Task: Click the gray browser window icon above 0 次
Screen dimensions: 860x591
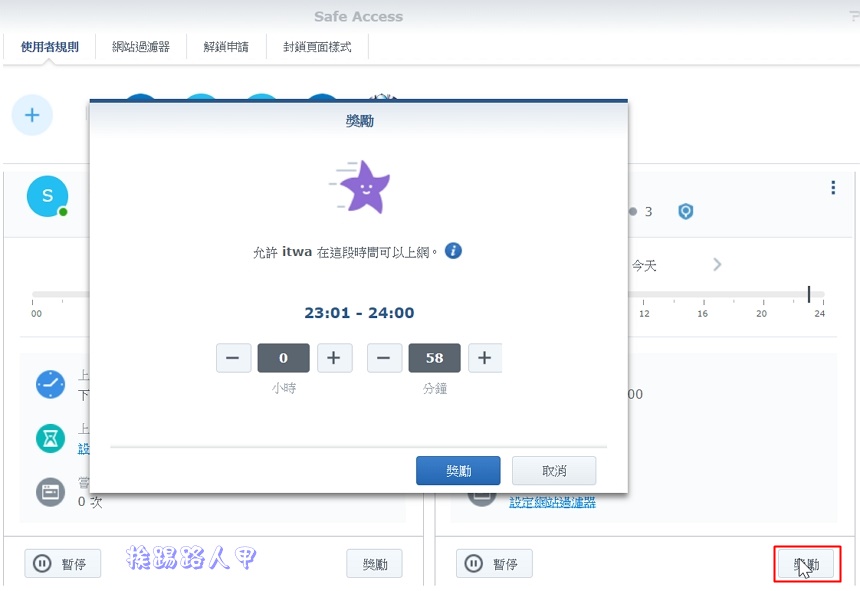Action: click(50, 492)
